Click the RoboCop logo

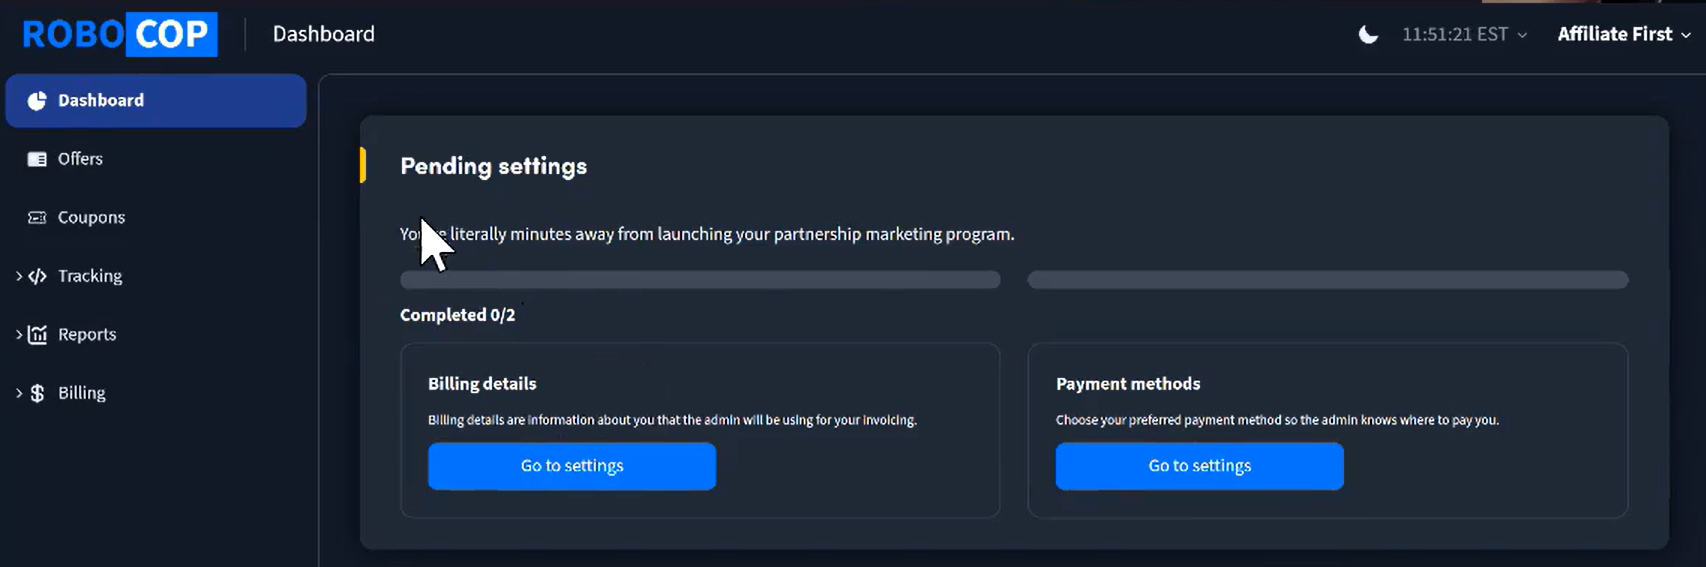pos(119,35)
